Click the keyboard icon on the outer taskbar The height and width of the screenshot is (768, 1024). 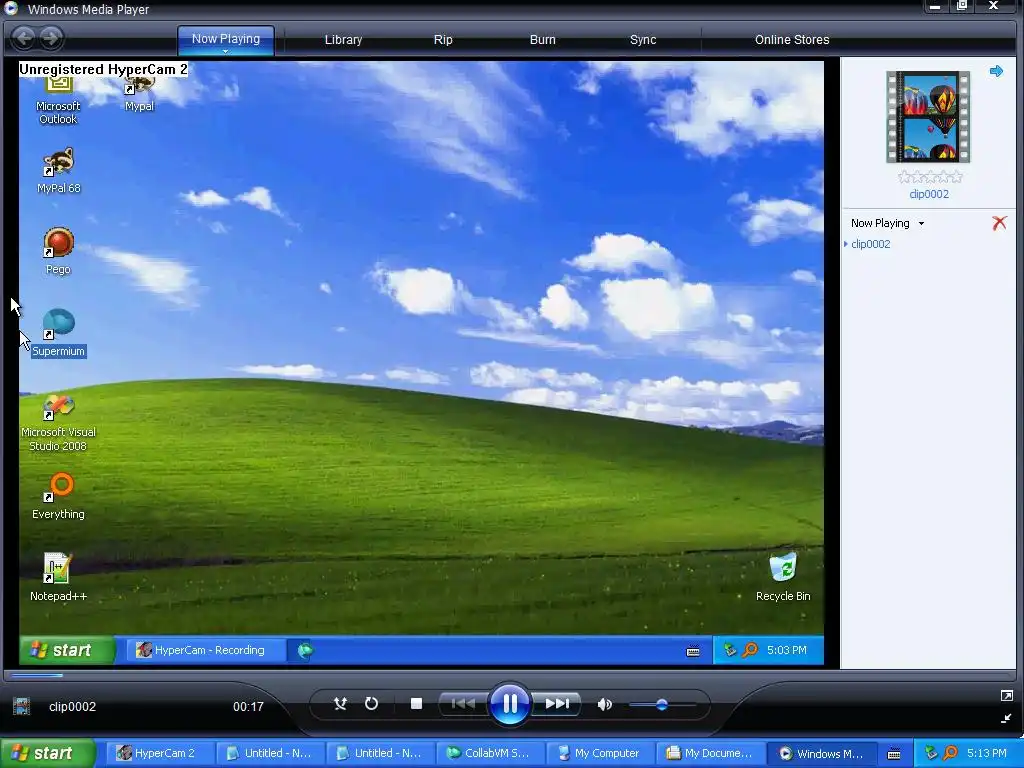(x=894, y=754)
